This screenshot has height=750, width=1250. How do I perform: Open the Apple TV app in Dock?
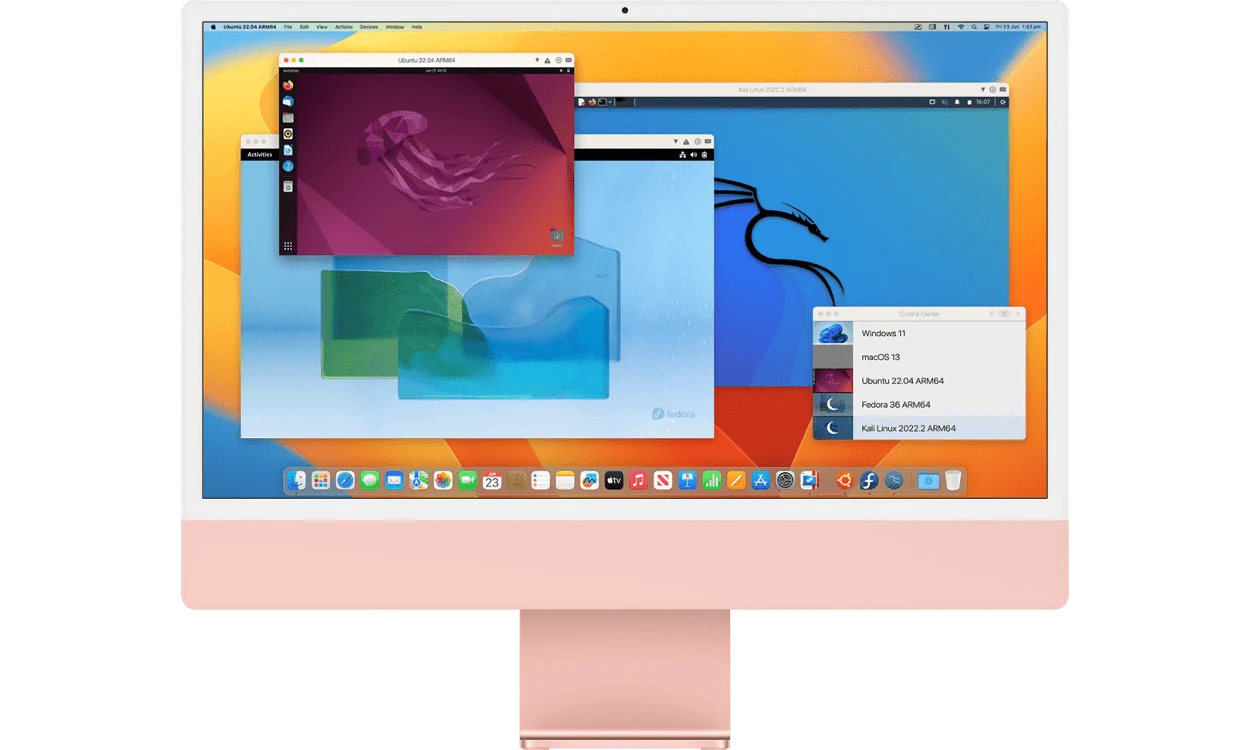point(614,481)
